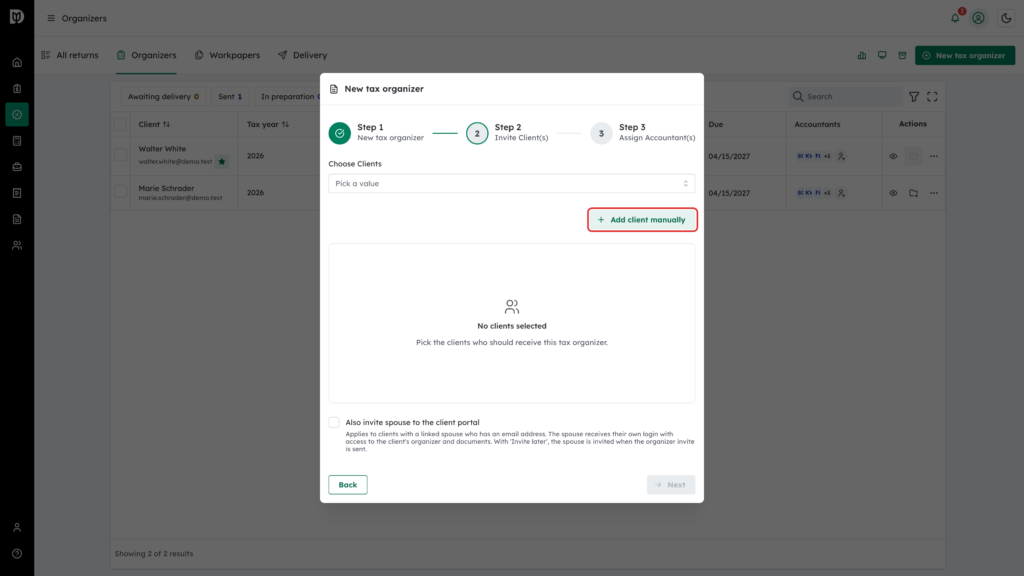Select the Marie Schrader row checkbox
Screen dimensions: 1024x576
click(x=120, y=192)
